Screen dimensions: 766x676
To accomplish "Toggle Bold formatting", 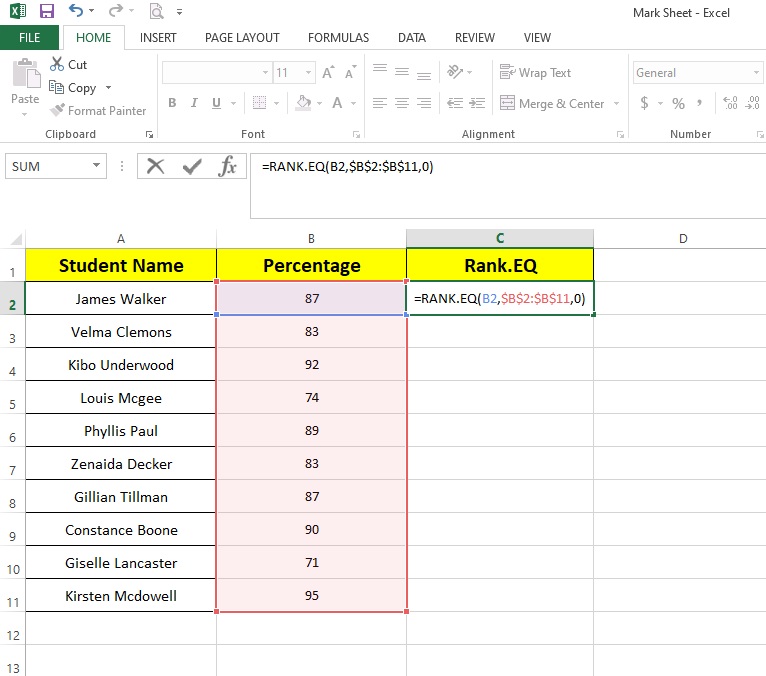I will (172, 103).
